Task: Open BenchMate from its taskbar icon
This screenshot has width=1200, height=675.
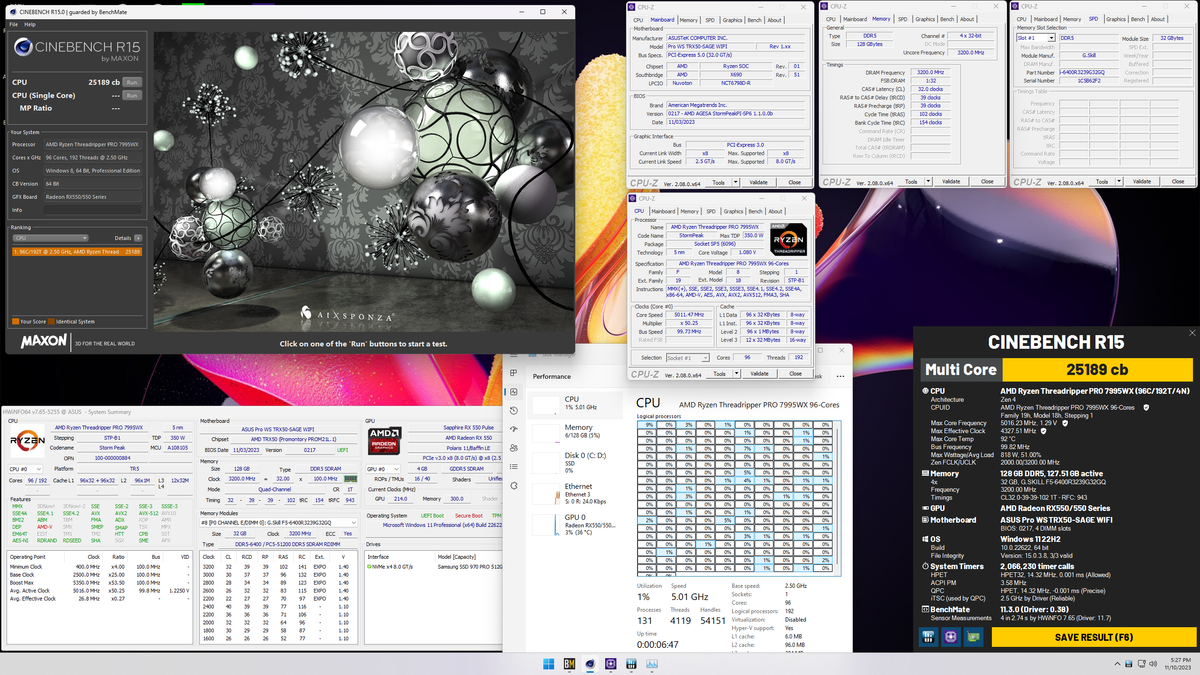Action: coord(569,663)
